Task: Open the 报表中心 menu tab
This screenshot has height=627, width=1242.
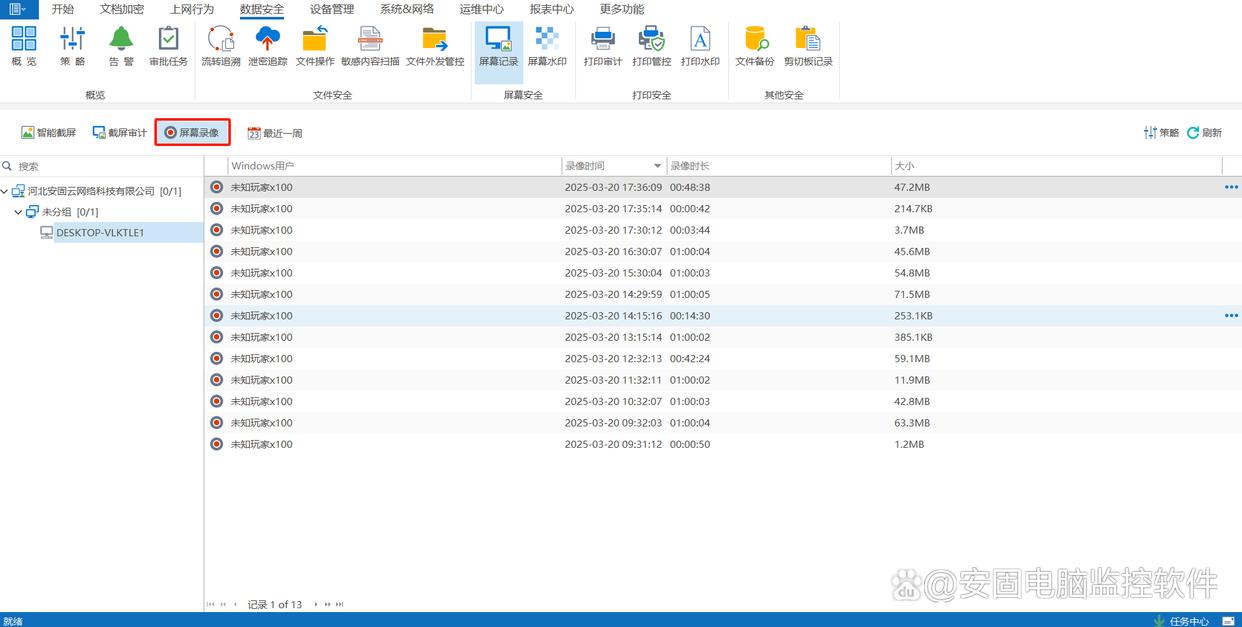Action: click(551, 9)
